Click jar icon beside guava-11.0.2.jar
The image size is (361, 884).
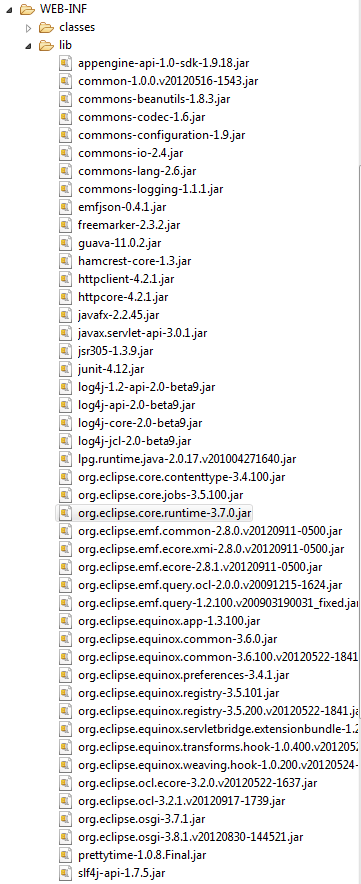coord(65,243)
